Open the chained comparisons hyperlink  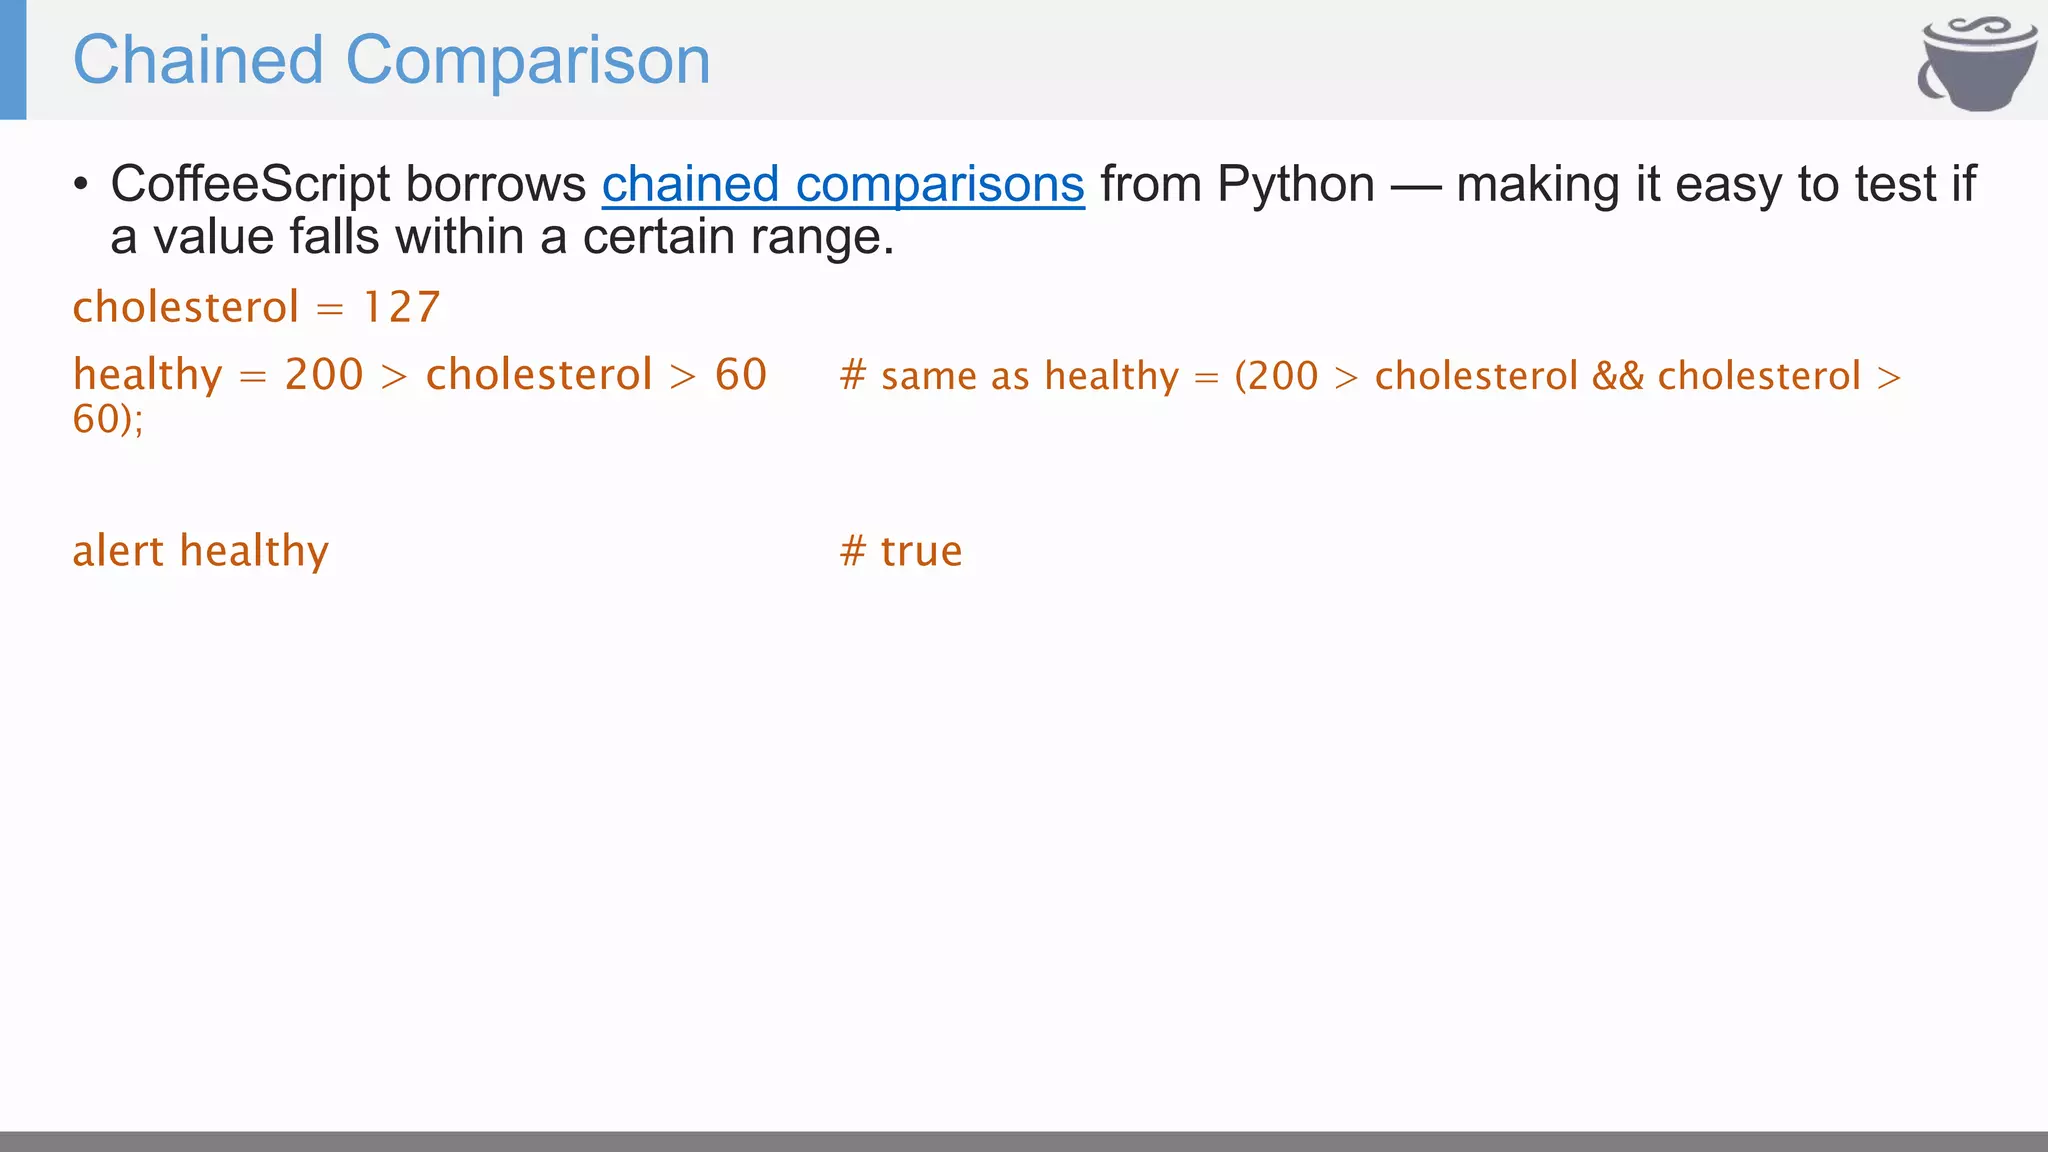tap(842, 185)
